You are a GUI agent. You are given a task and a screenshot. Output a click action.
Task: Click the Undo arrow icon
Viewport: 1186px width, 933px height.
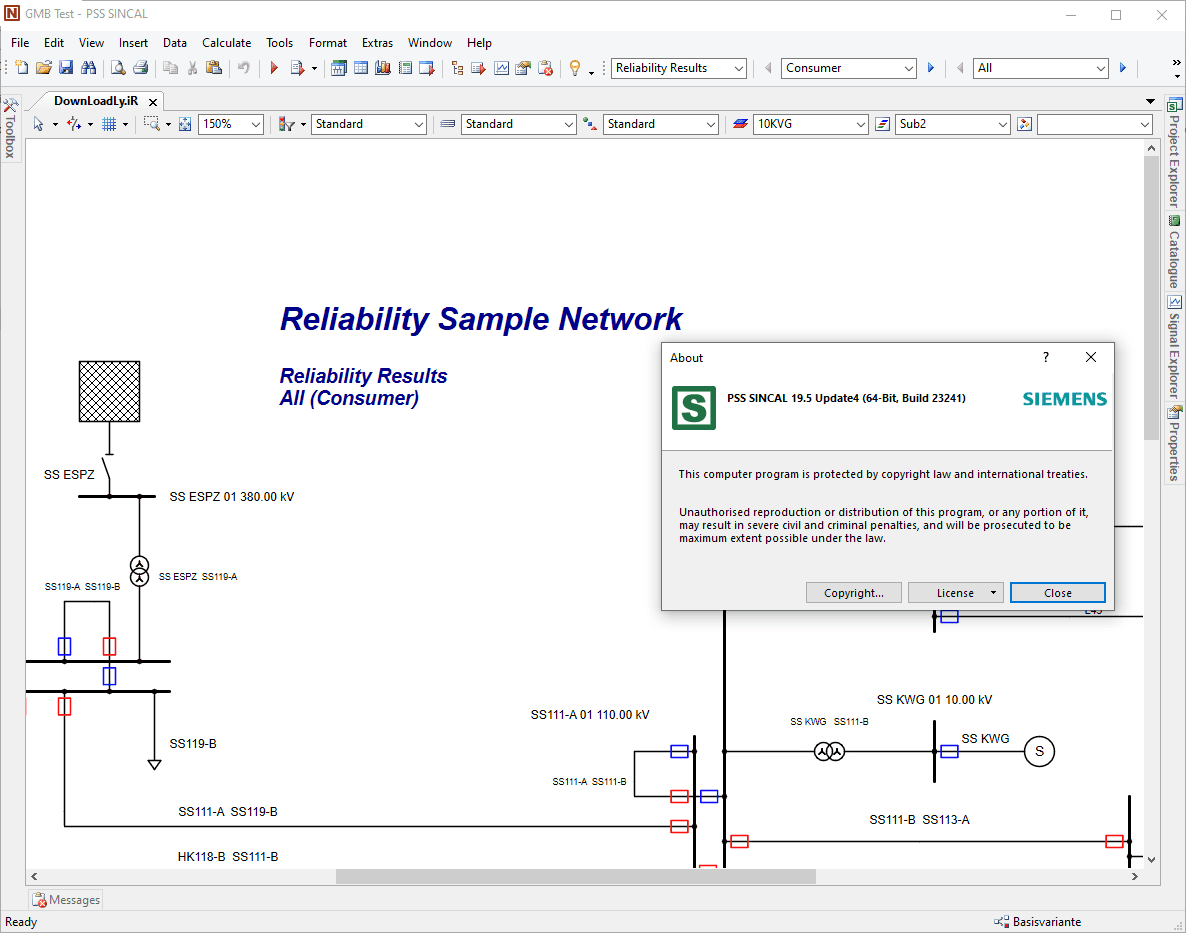(x=243, y=68)
